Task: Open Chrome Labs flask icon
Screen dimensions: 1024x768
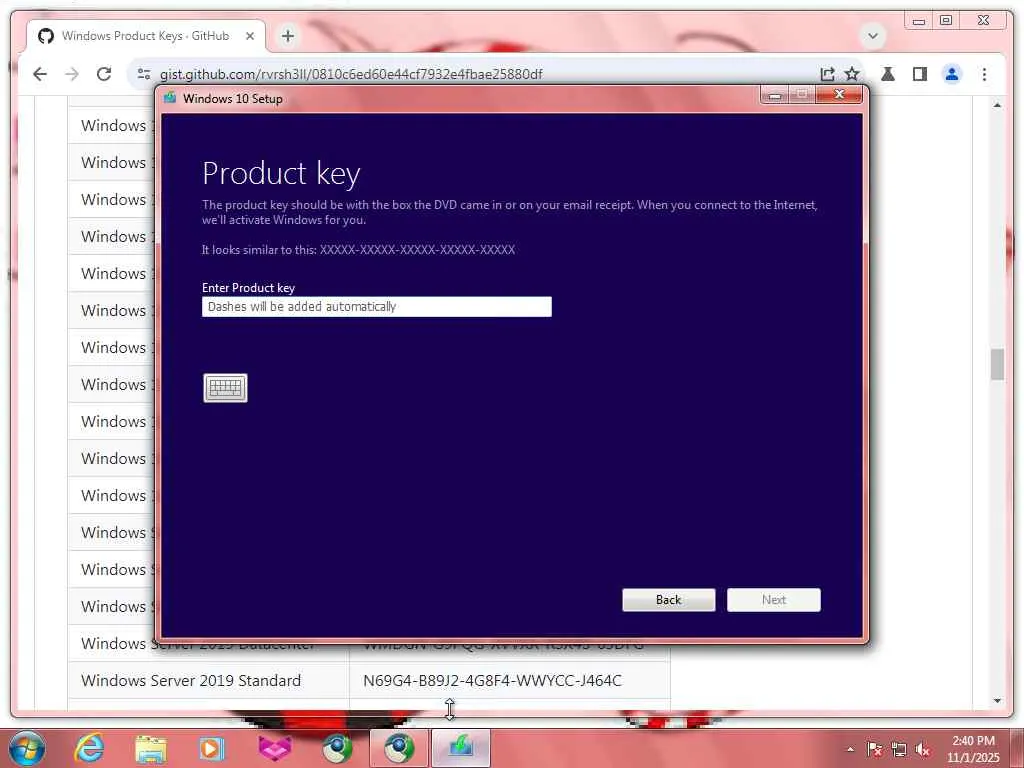Action: point(888,74)
